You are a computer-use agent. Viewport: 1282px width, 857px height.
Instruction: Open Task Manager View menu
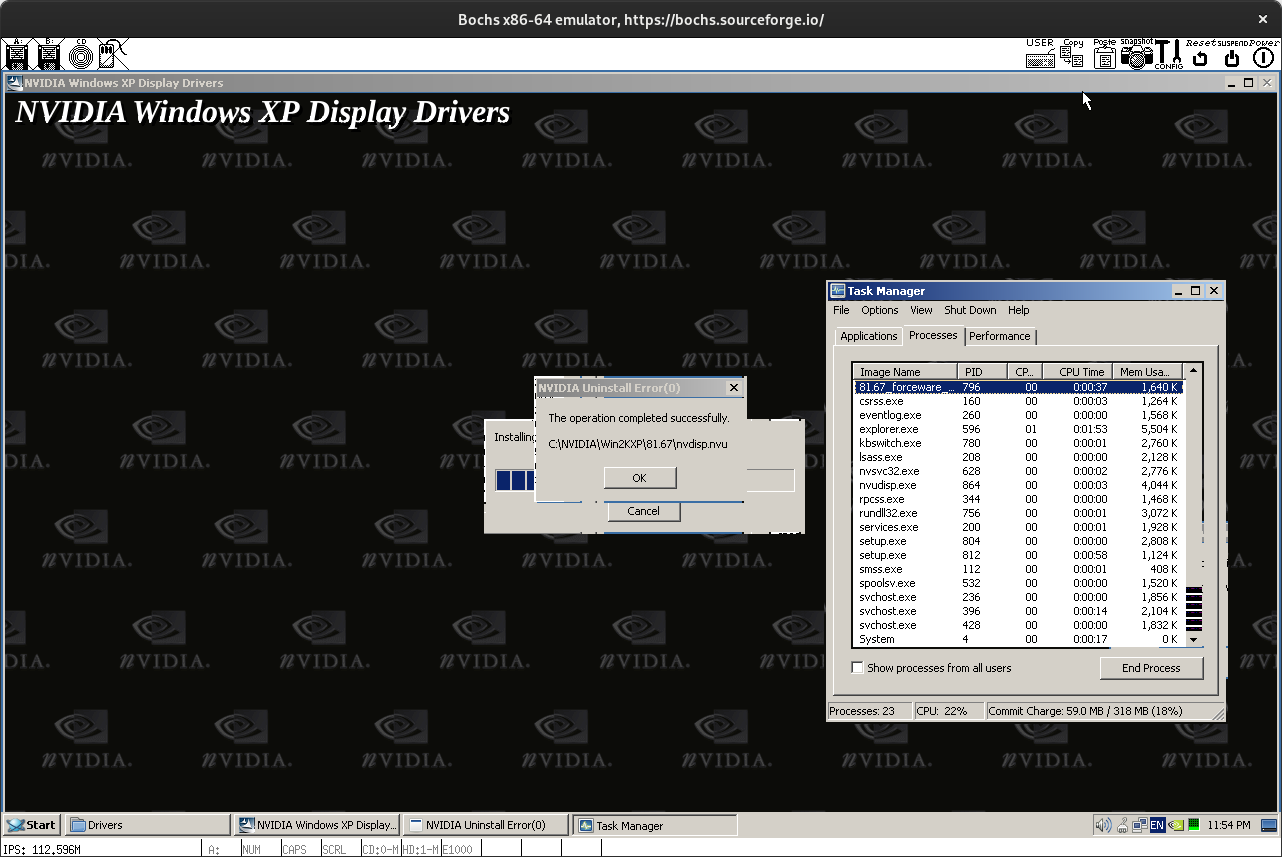pos(921,310)
